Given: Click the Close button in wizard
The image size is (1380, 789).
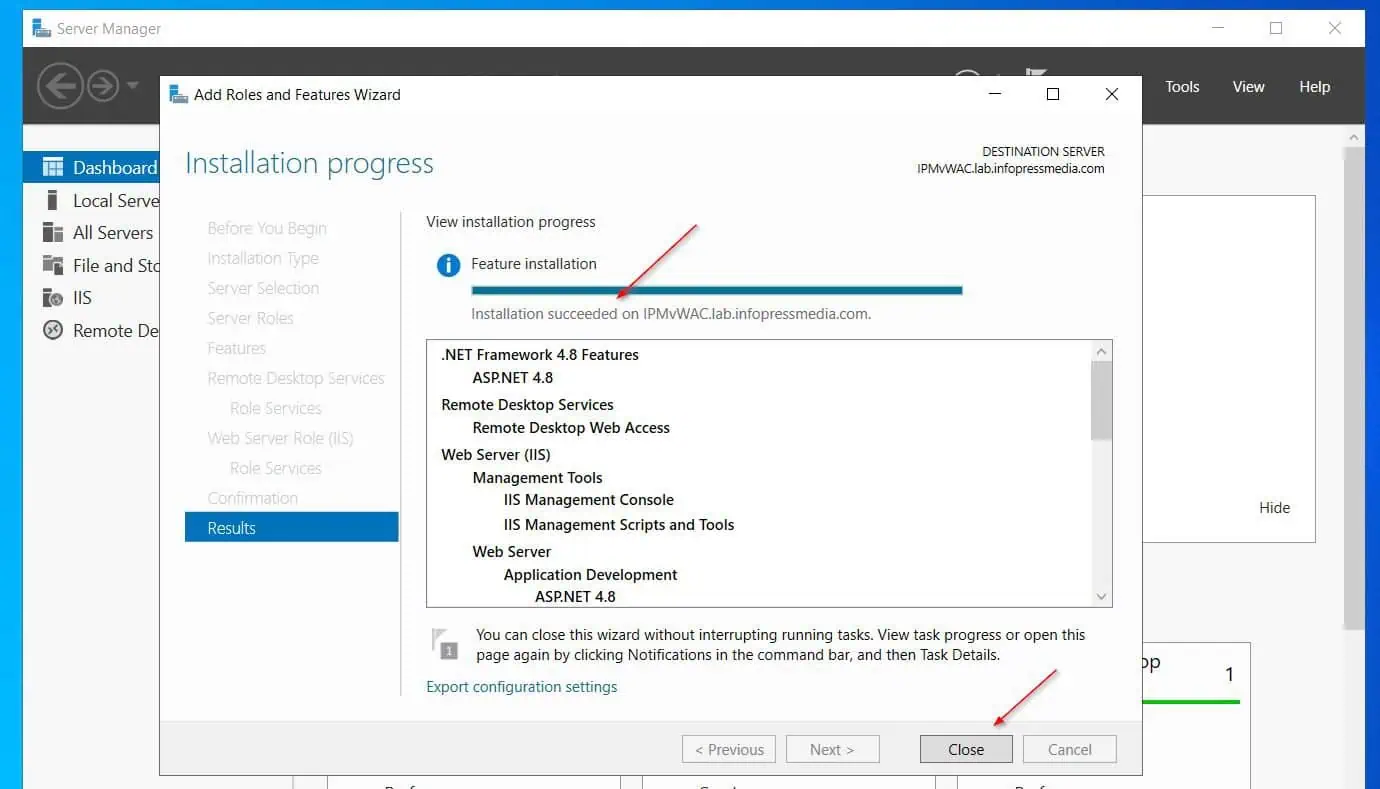Looking at the screenshot, I should click(x=966, y=749).
